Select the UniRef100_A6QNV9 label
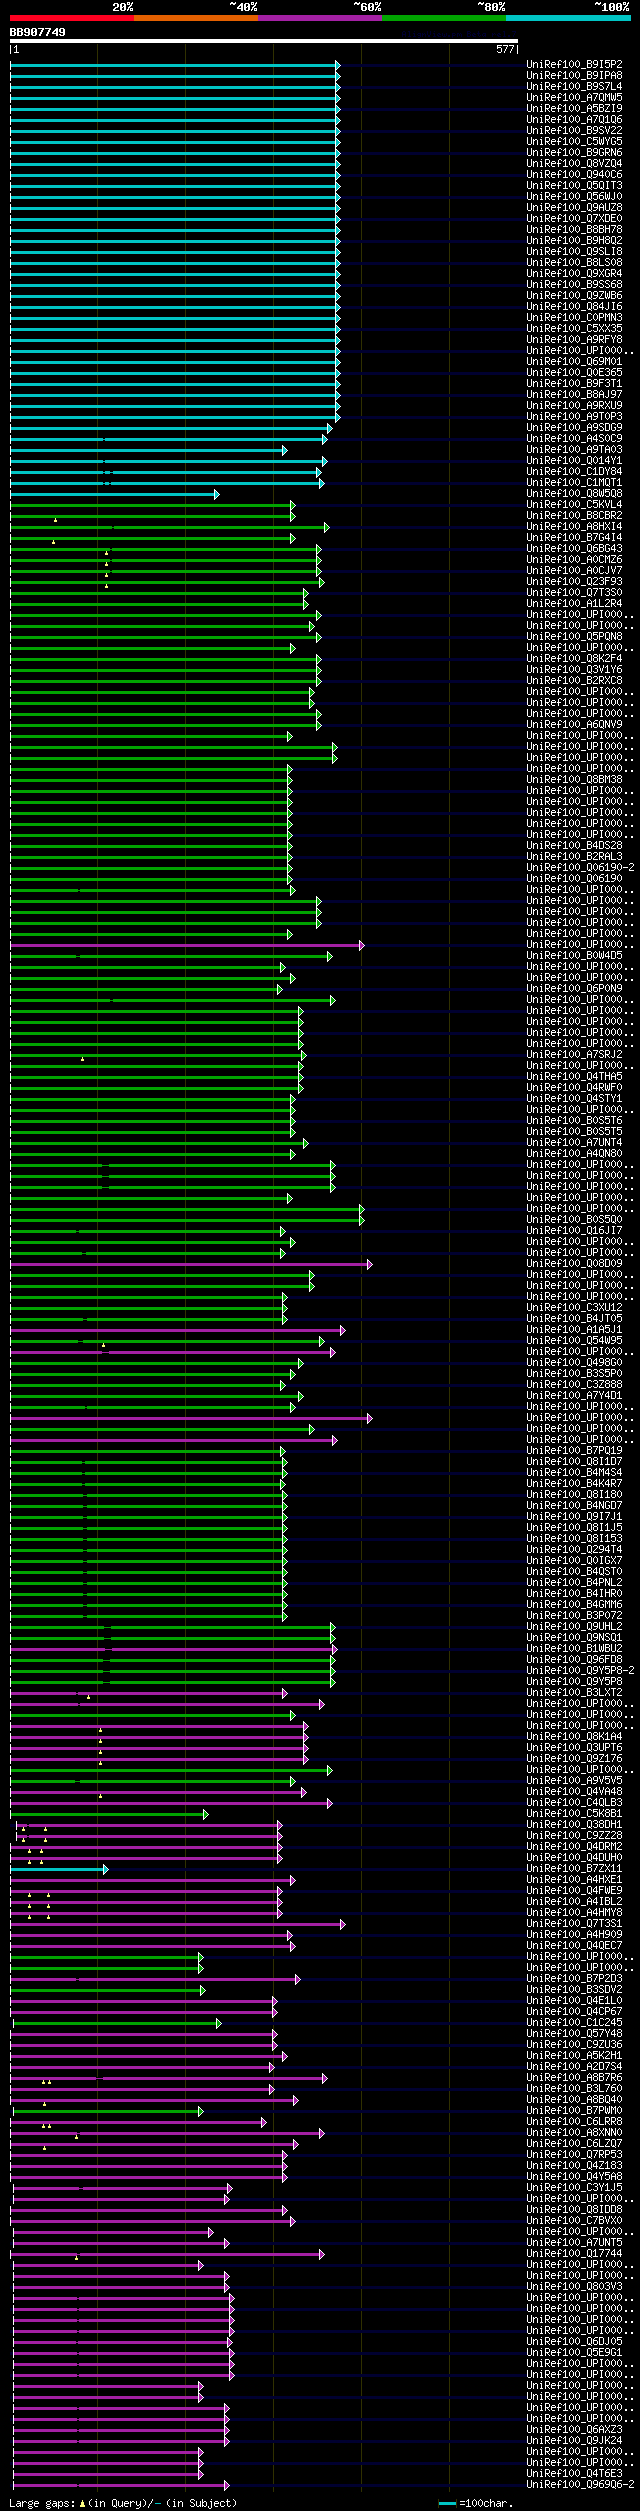This screenshot has width=640, height=2511. (x=574, y=724)
